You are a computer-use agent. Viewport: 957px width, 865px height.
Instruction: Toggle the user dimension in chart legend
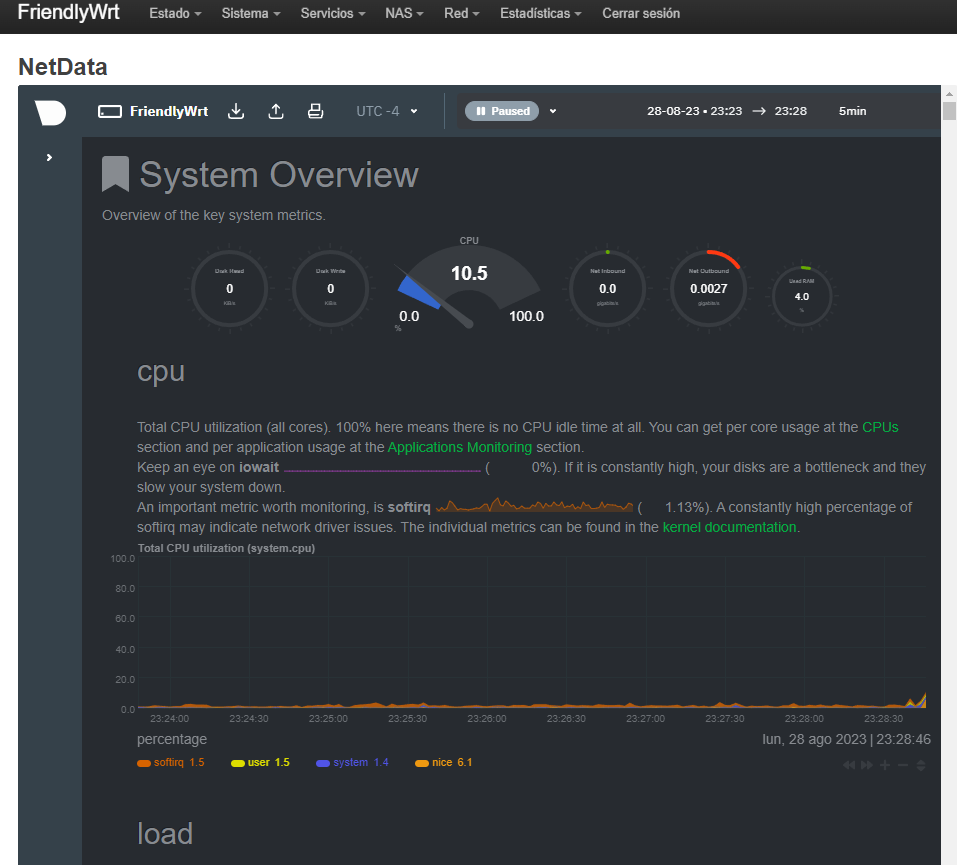point(261,762)
